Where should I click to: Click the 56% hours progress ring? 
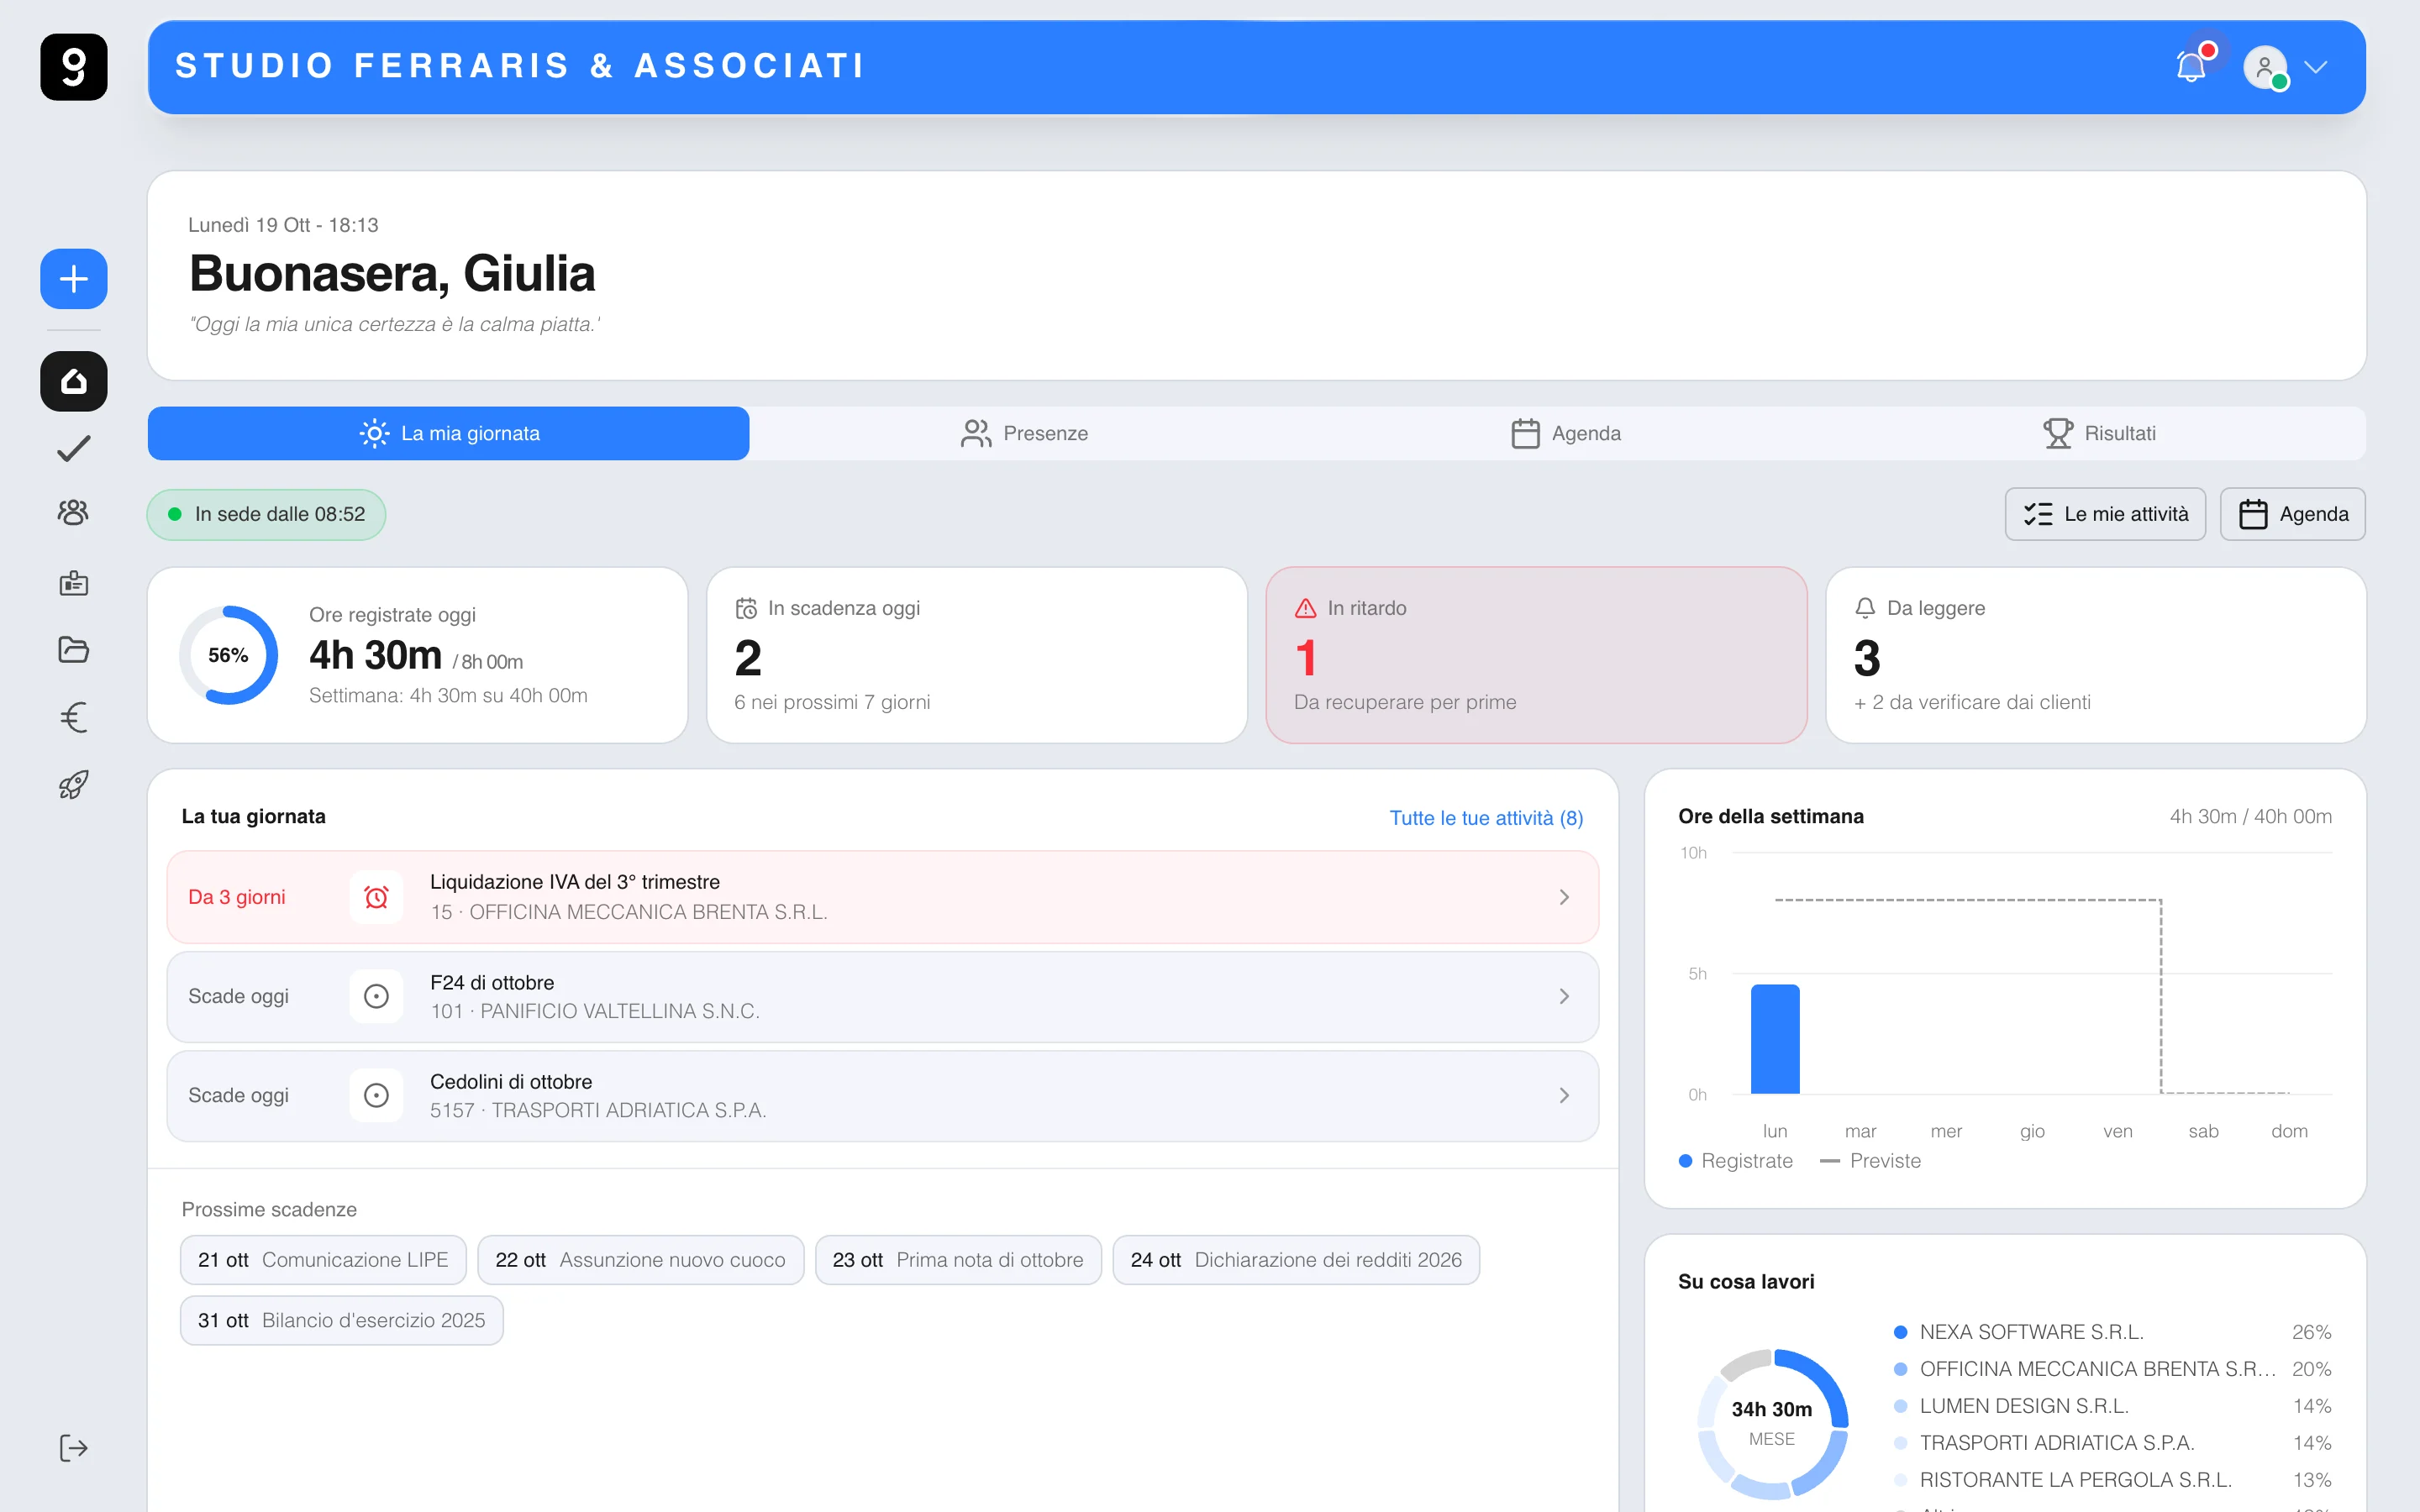pos(228,655)
